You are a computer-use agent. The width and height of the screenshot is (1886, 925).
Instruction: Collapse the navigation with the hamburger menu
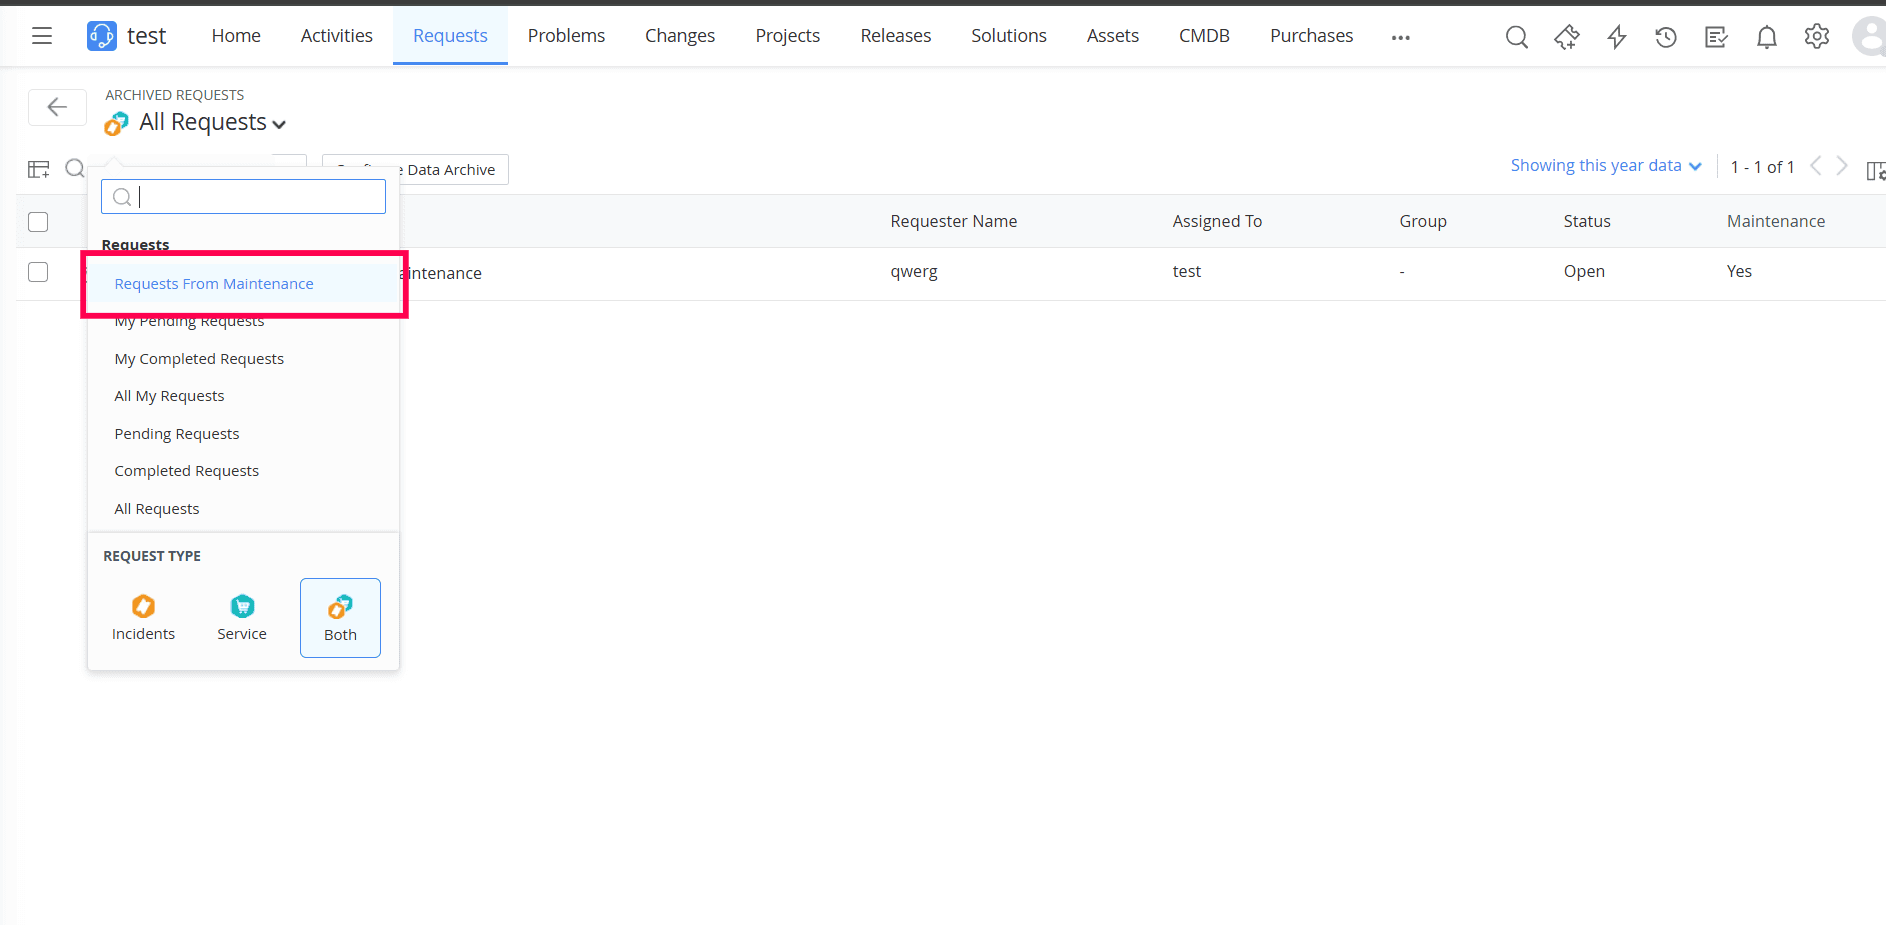click(41, 35)
